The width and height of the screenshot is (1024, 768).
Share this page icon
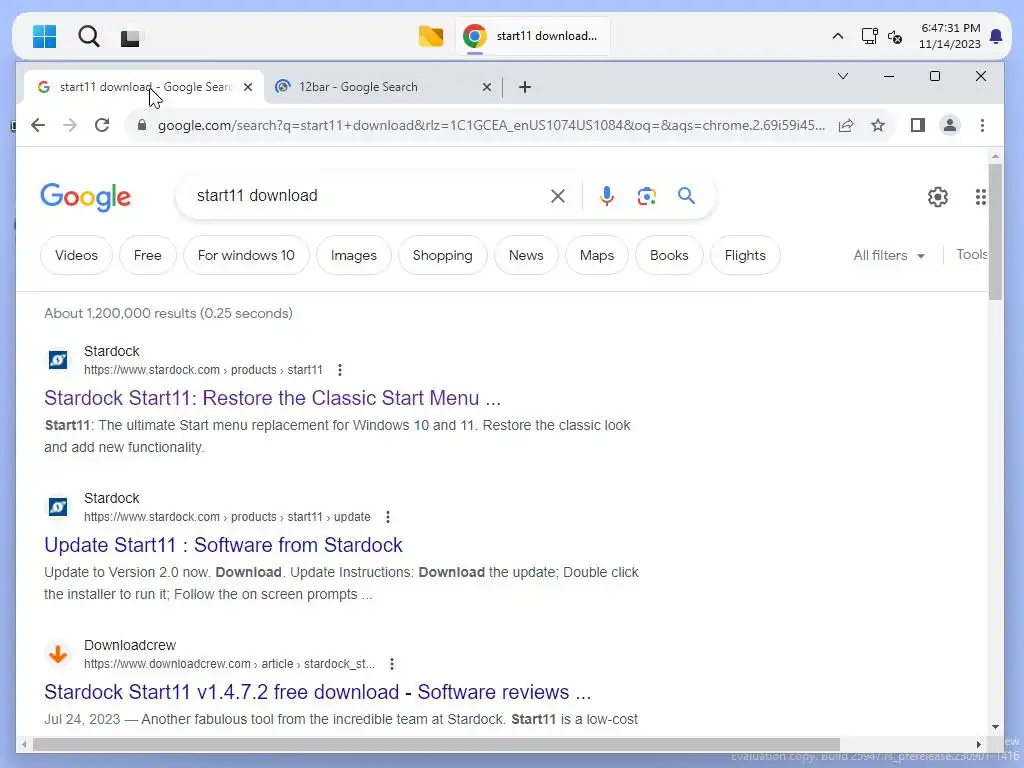(x=846, y=125)
